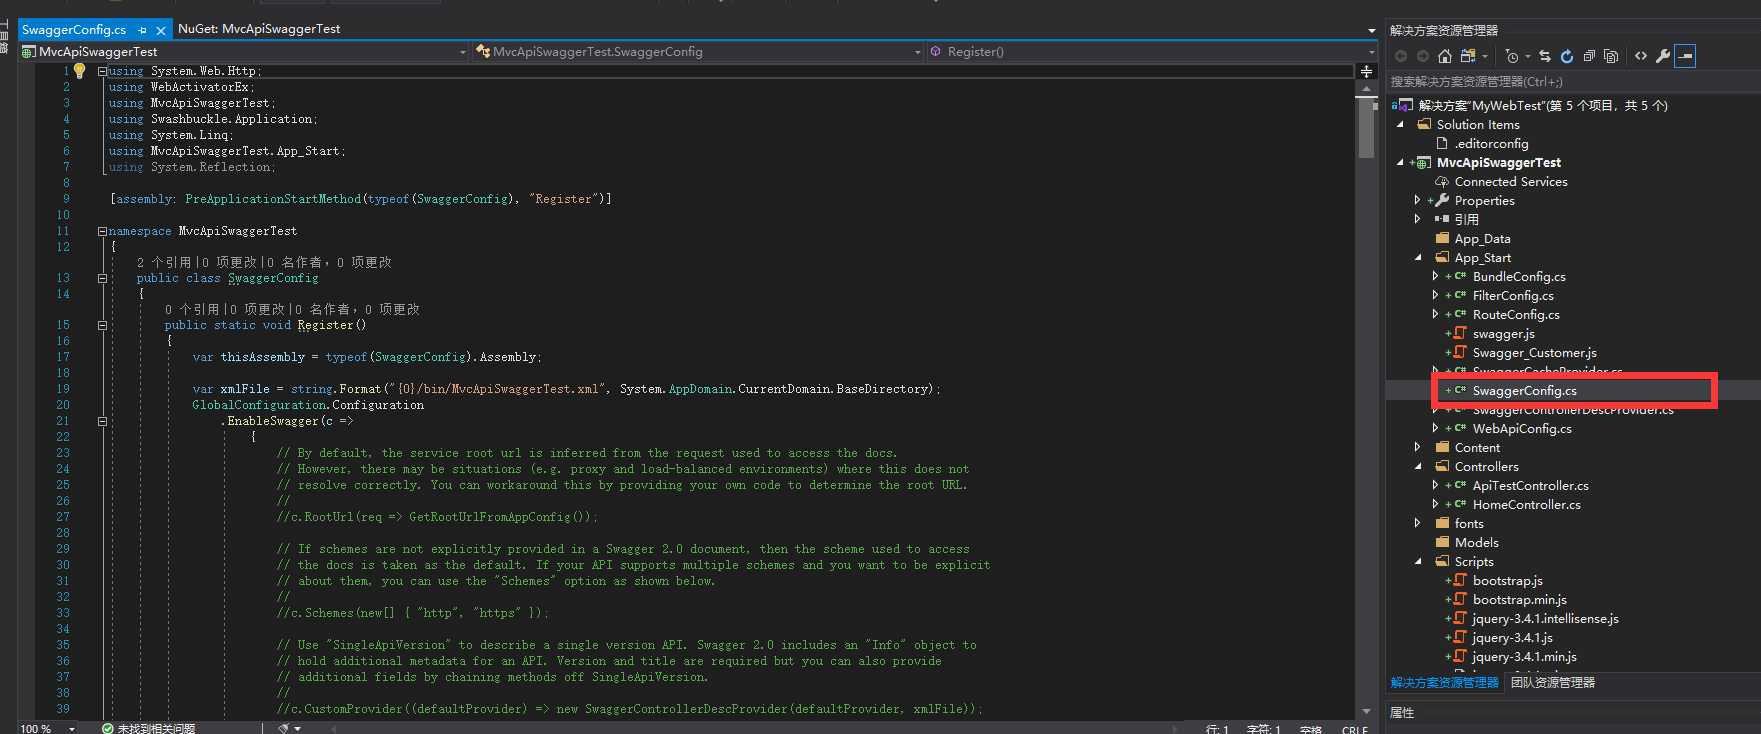Screen dimensions: 1761x734
Task: Switch to 解决方案资源管理器 bottom tab
Action: [1444, 682]
